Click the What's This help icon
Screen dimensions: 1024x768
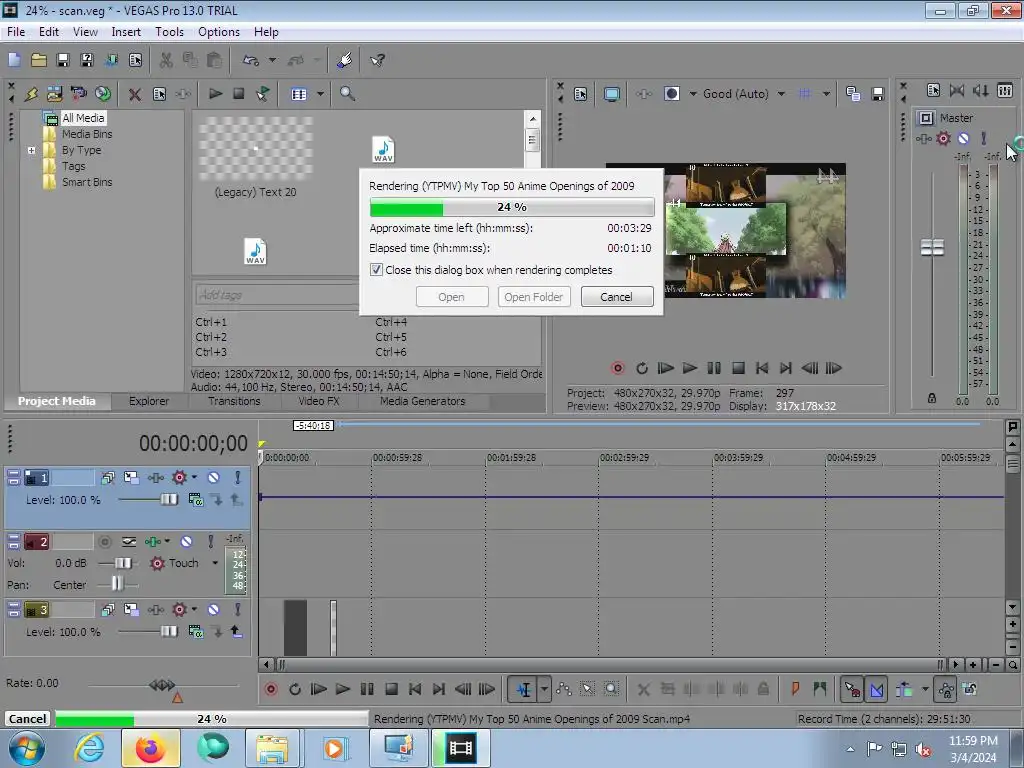377,60
